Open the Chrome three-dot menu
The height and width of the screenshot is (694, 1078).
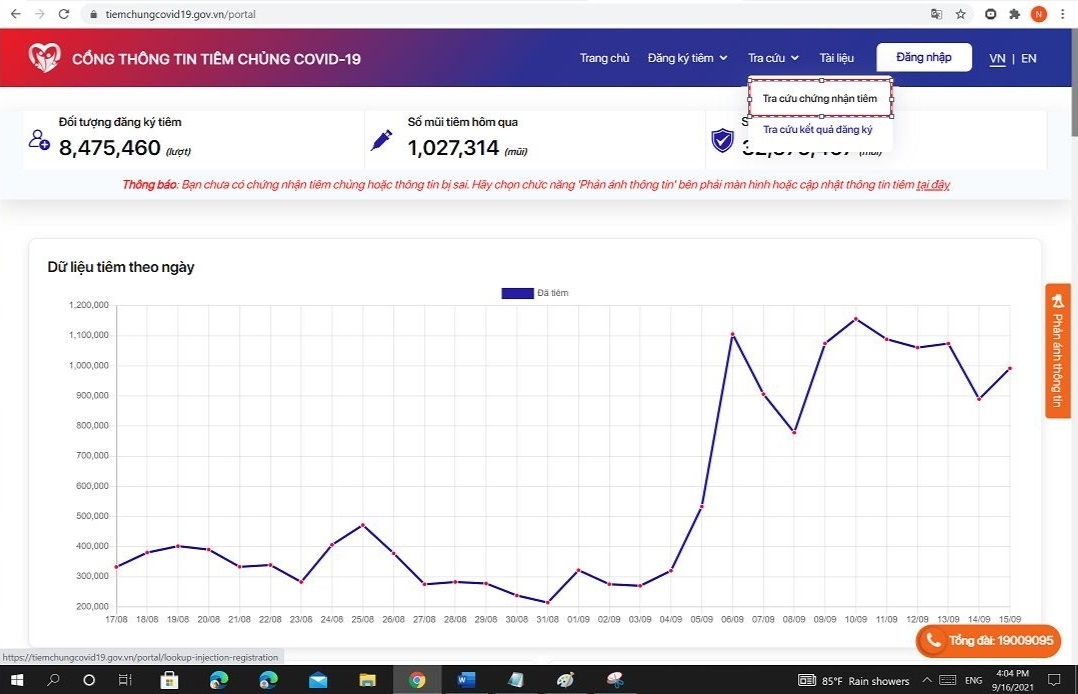pos(1062,14)
